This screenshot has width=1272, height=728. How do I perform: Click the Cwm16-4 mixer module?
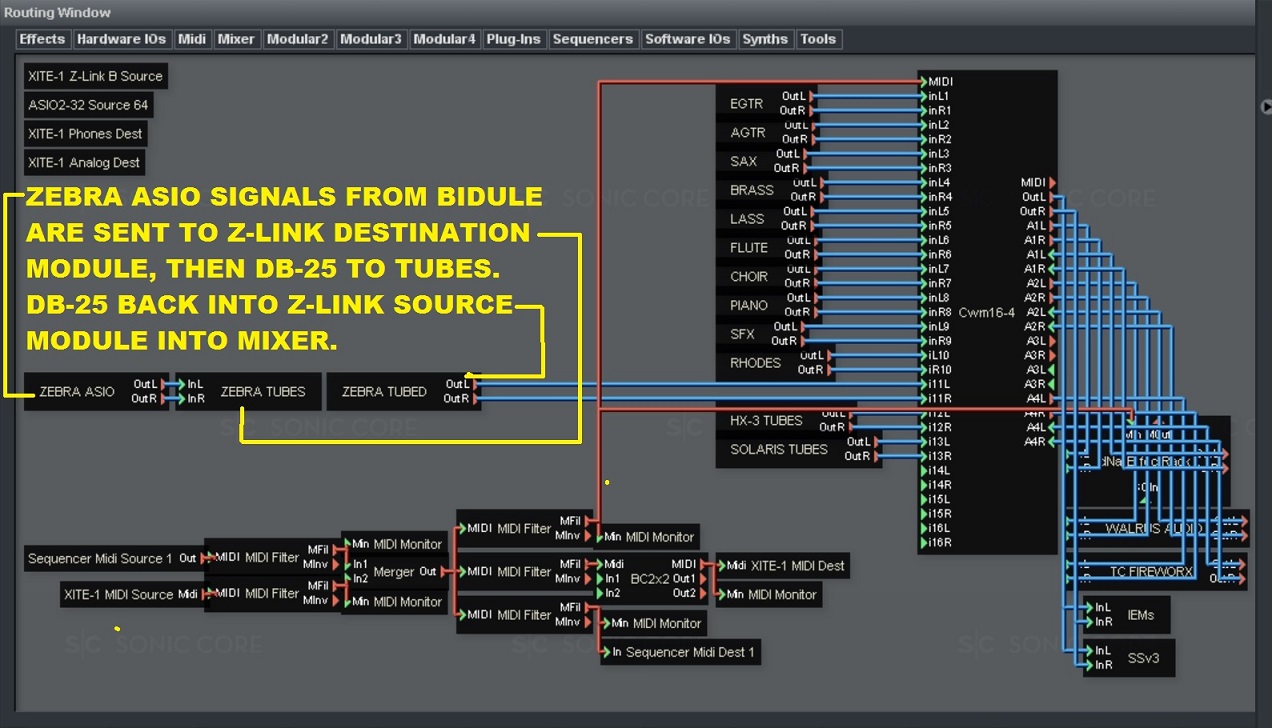click(x=986, y=312)
